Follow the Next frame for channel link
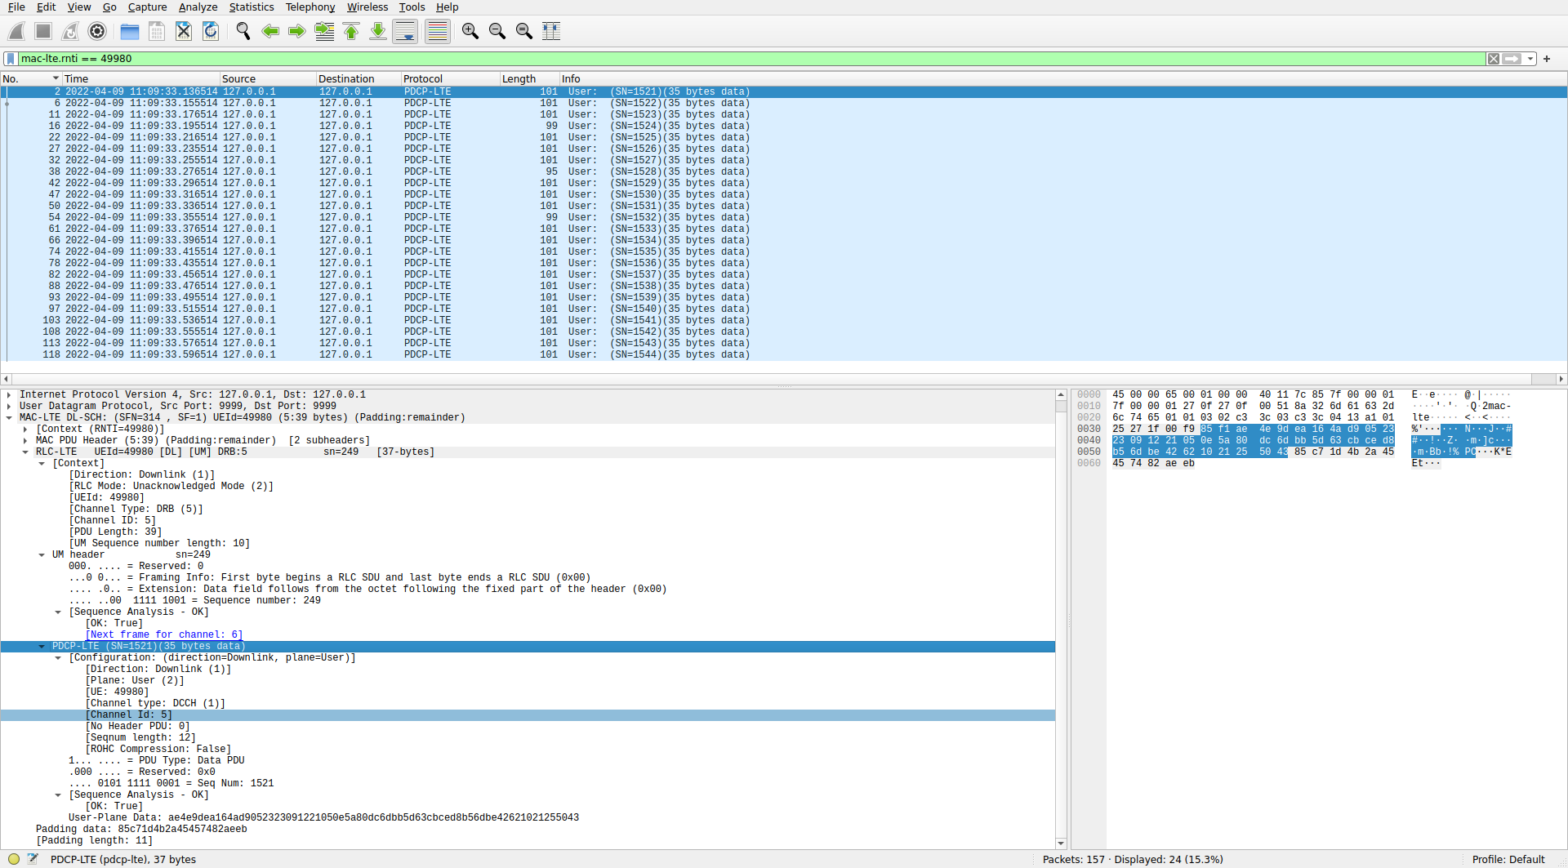The width and height of the screenshot is (1568, 868). (164, 635)
